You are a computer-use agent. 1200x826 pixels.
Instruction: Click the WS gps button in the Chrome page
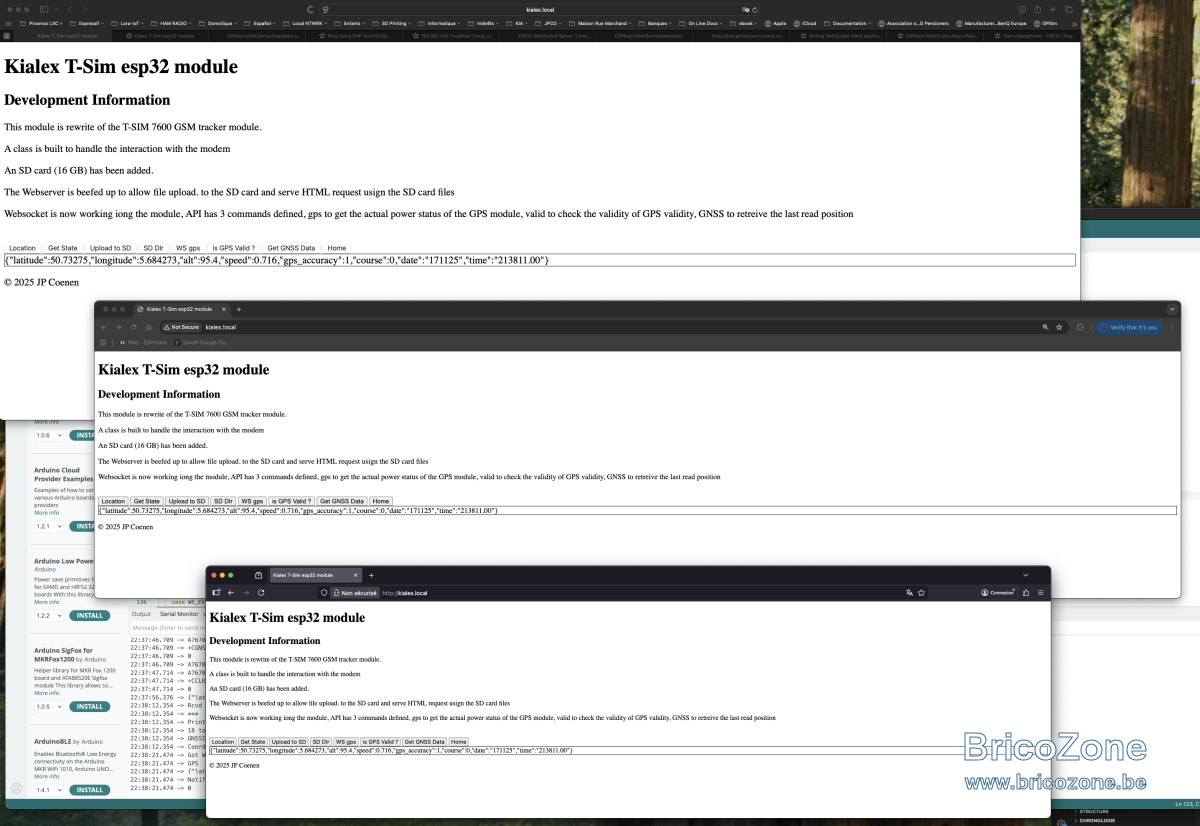(252, 501)
